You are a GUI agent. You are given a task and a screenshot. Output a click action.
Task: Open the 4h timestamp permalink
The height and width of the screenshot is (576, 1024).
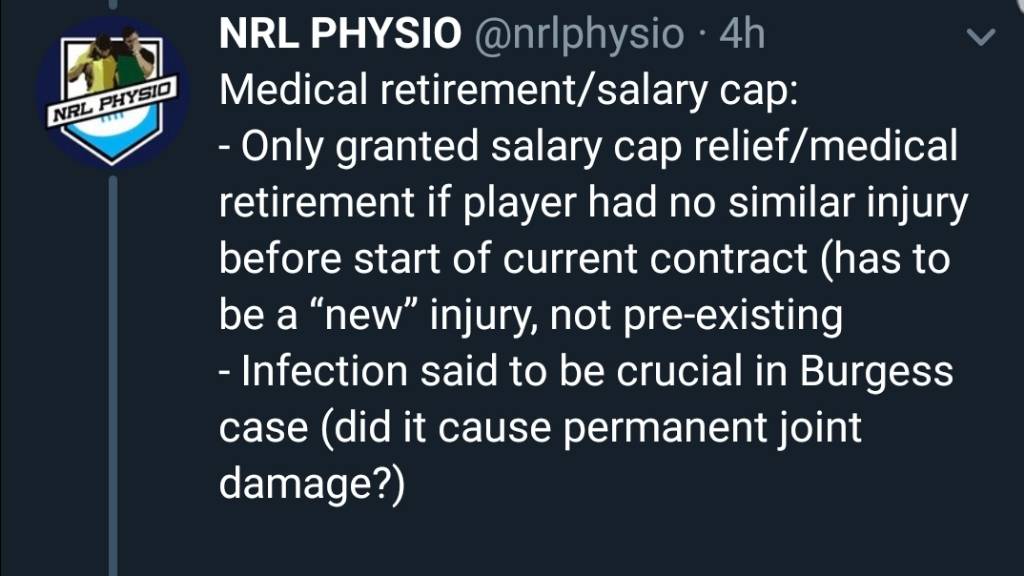click(742, 33)
